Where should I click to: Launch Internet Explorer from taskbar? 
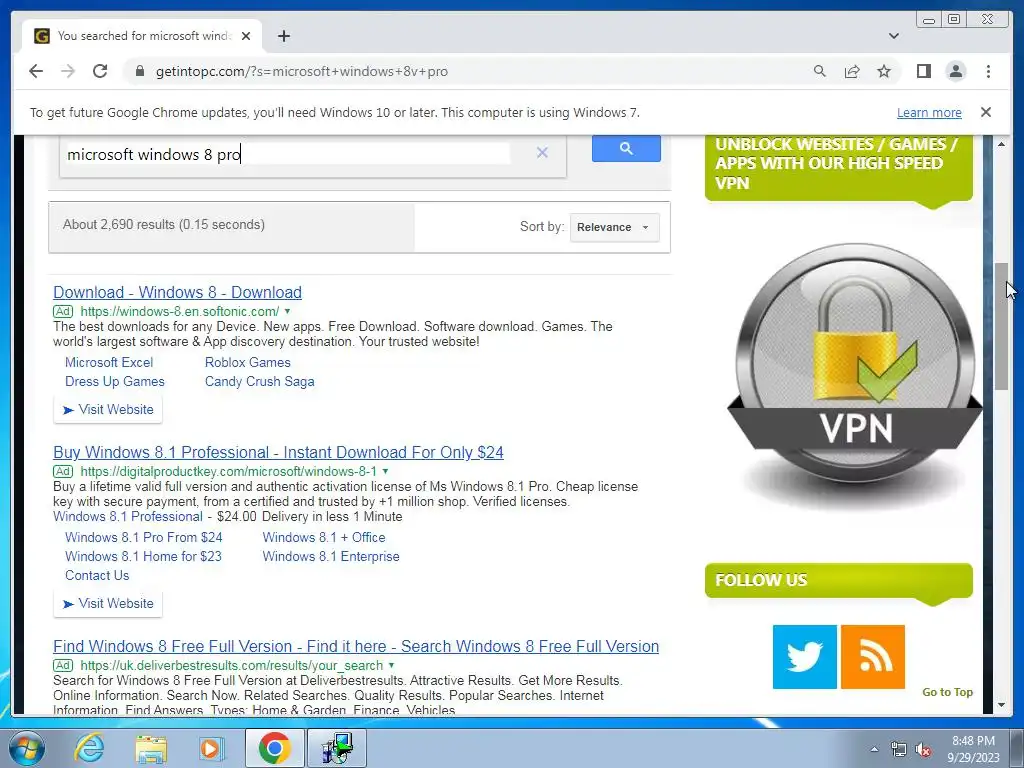point(89,748)
